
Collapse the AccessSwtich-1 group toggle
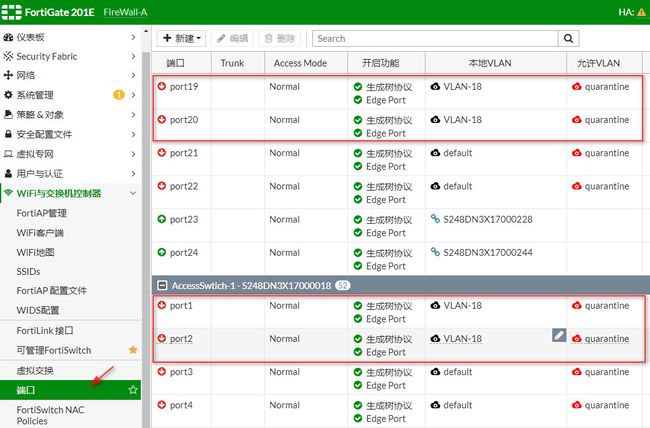click(x=162, y=286)
